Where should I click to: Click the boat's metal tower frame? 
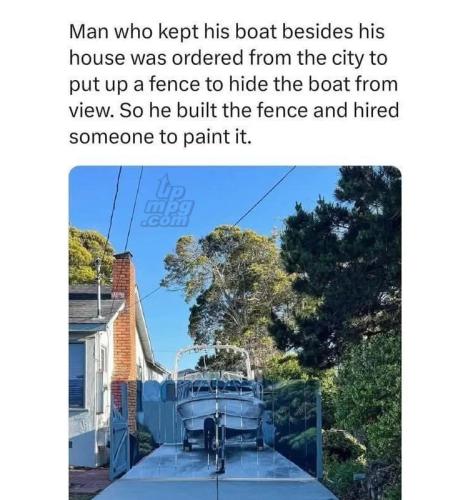tap(213, 361)
